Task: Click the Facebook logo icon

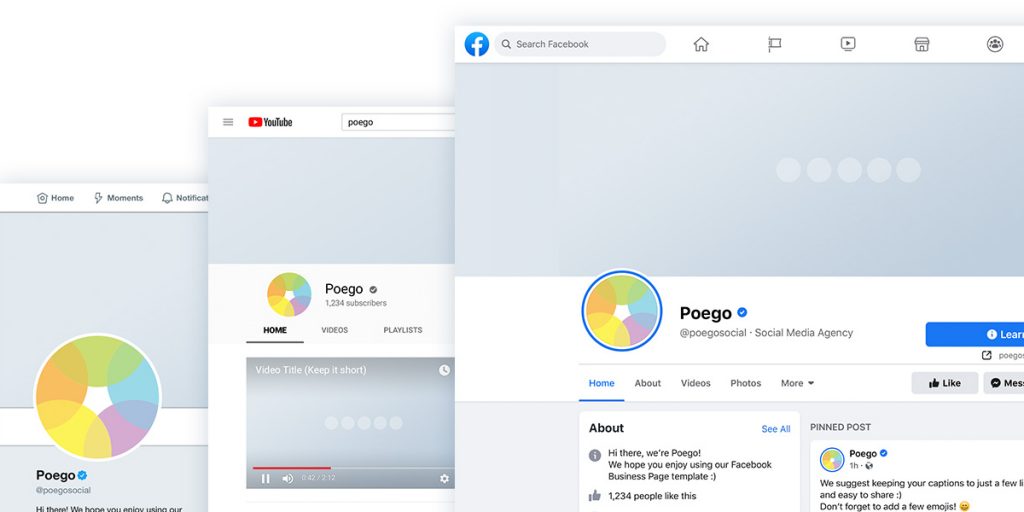Action: 477,44
